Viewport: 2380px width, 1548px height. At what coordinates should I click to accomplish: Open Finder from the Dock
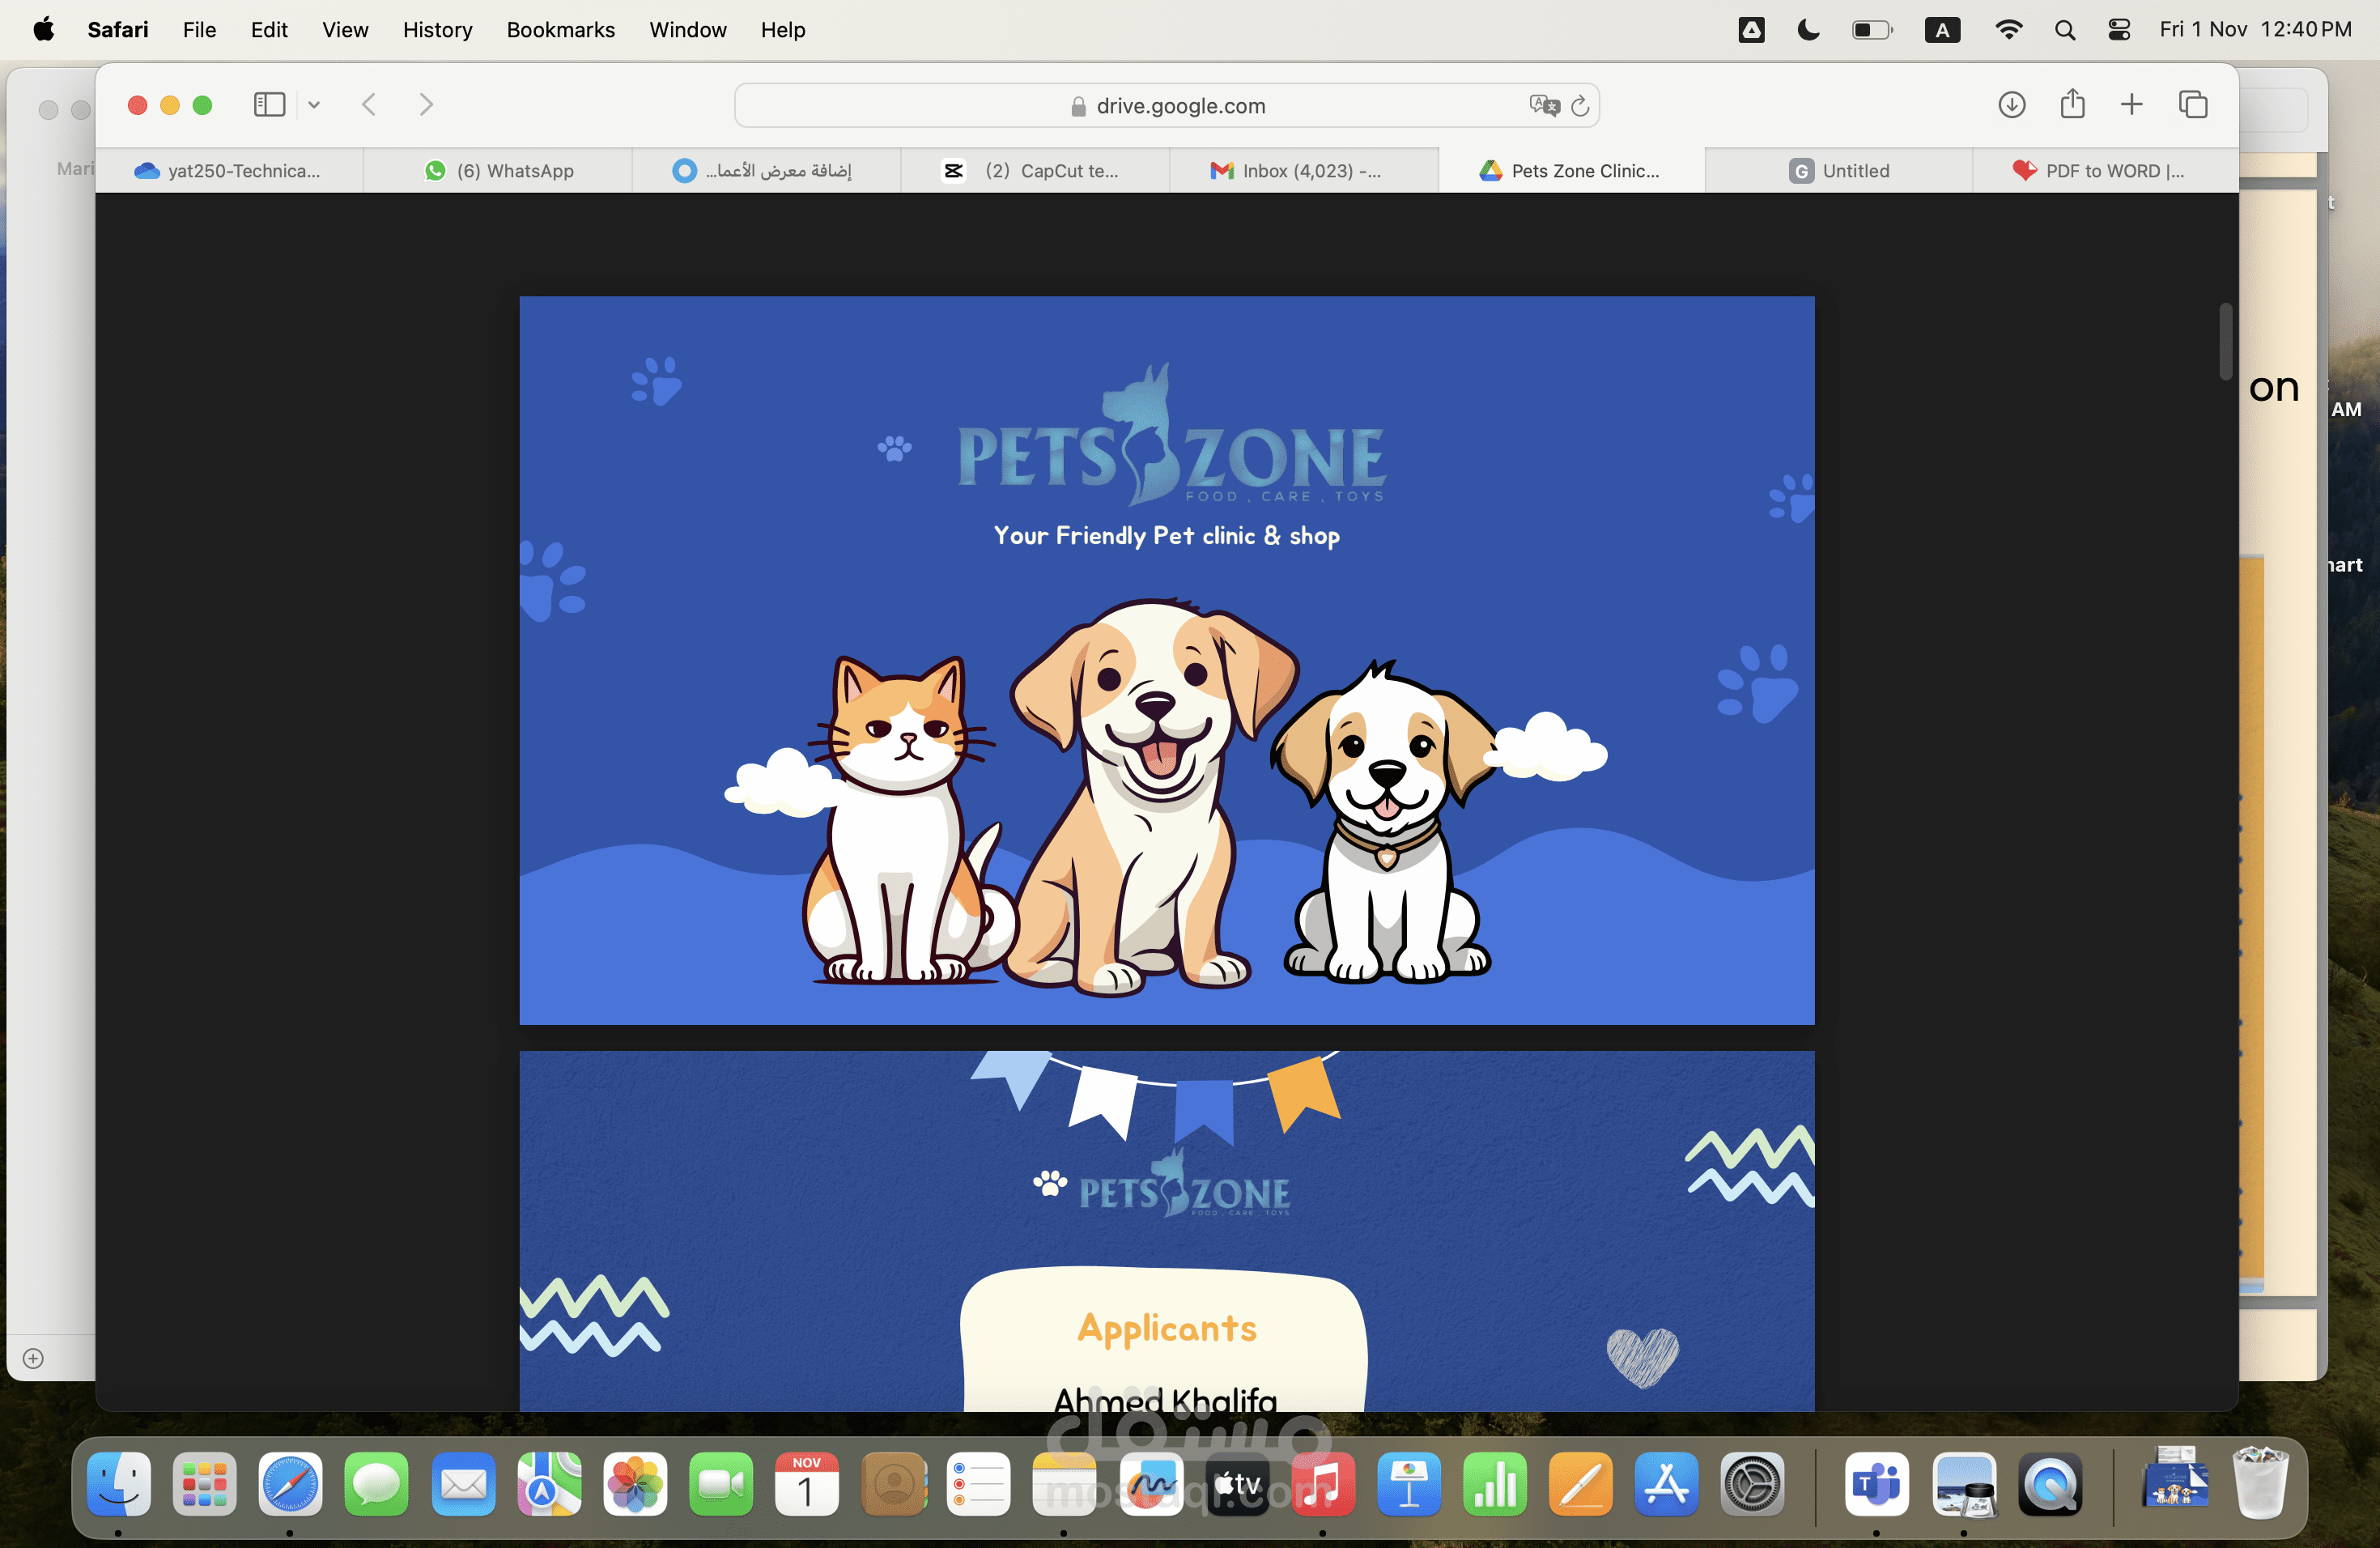pyautogui.click(x=119, y=1484)
